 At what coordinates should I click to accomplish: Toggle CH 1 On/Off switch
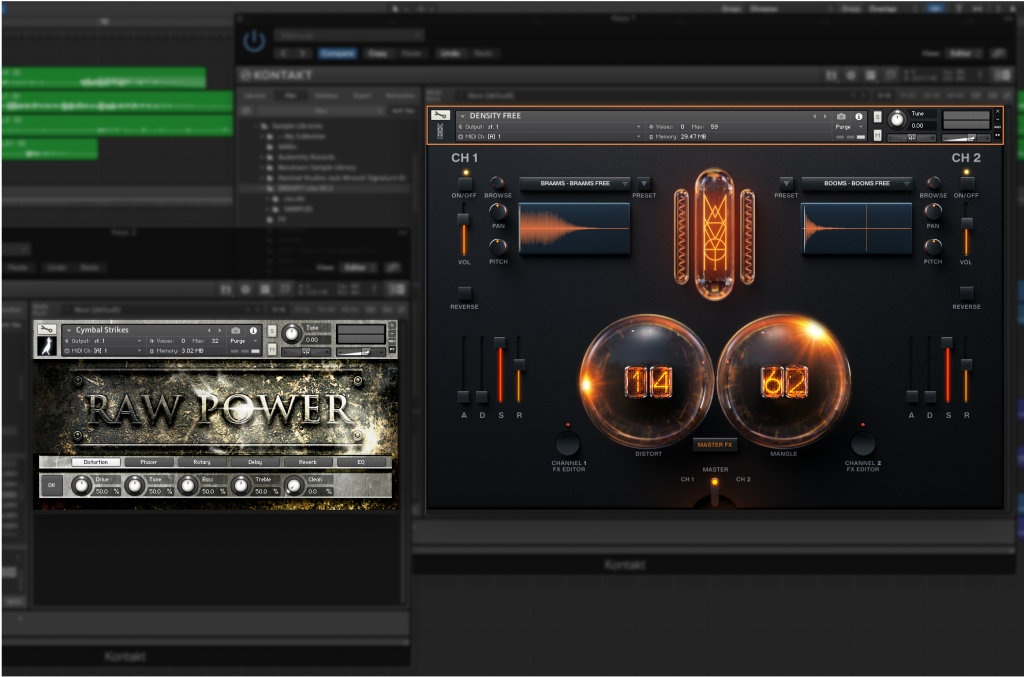pos(465,183)
